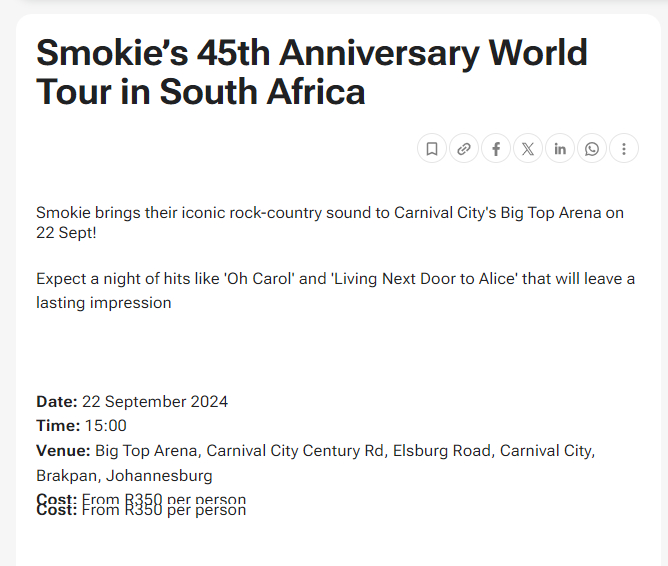Image resolution: width=668 pixels, height=566 pixels.
Task: Click the bold Date label
Action: 57,402
